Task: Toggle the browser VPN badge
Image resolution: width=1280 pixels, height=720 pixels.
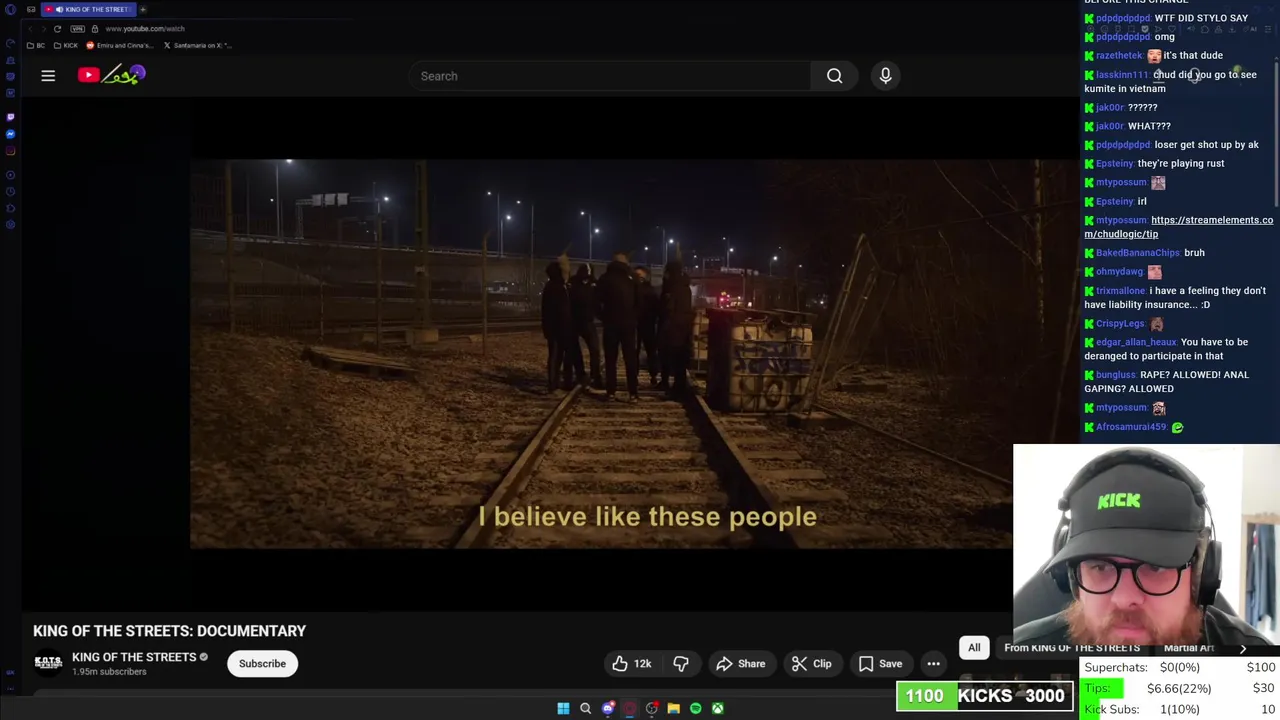Action: point(77,29)
